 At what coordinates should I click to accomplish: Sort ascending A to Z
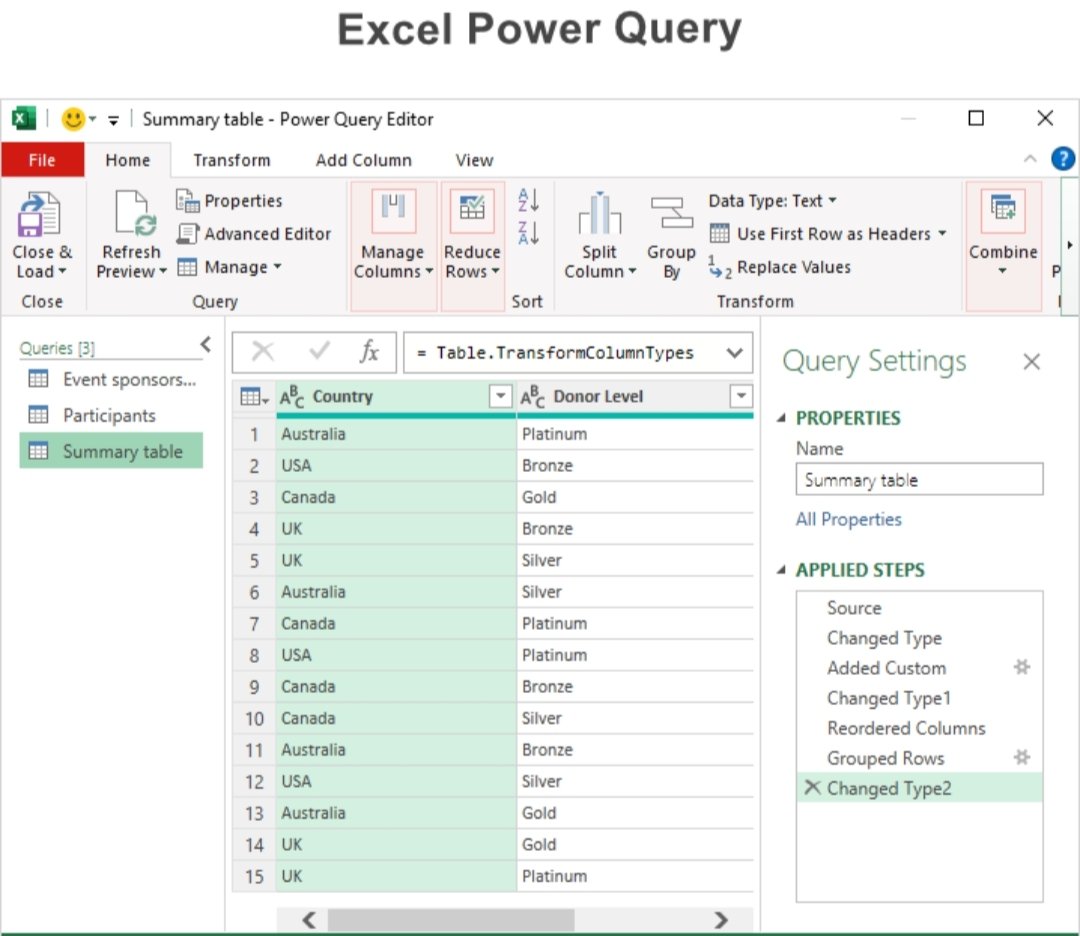pos(528,200)
